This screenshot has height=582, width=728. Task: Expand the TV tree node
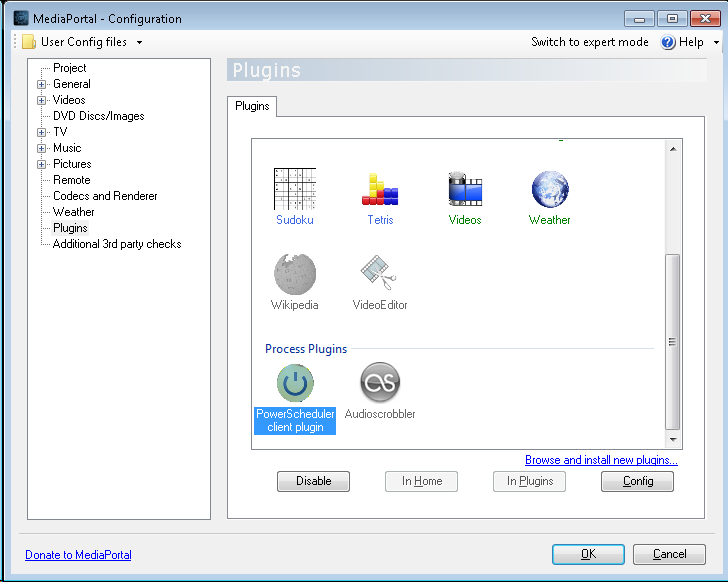click(x=41, y=132)
